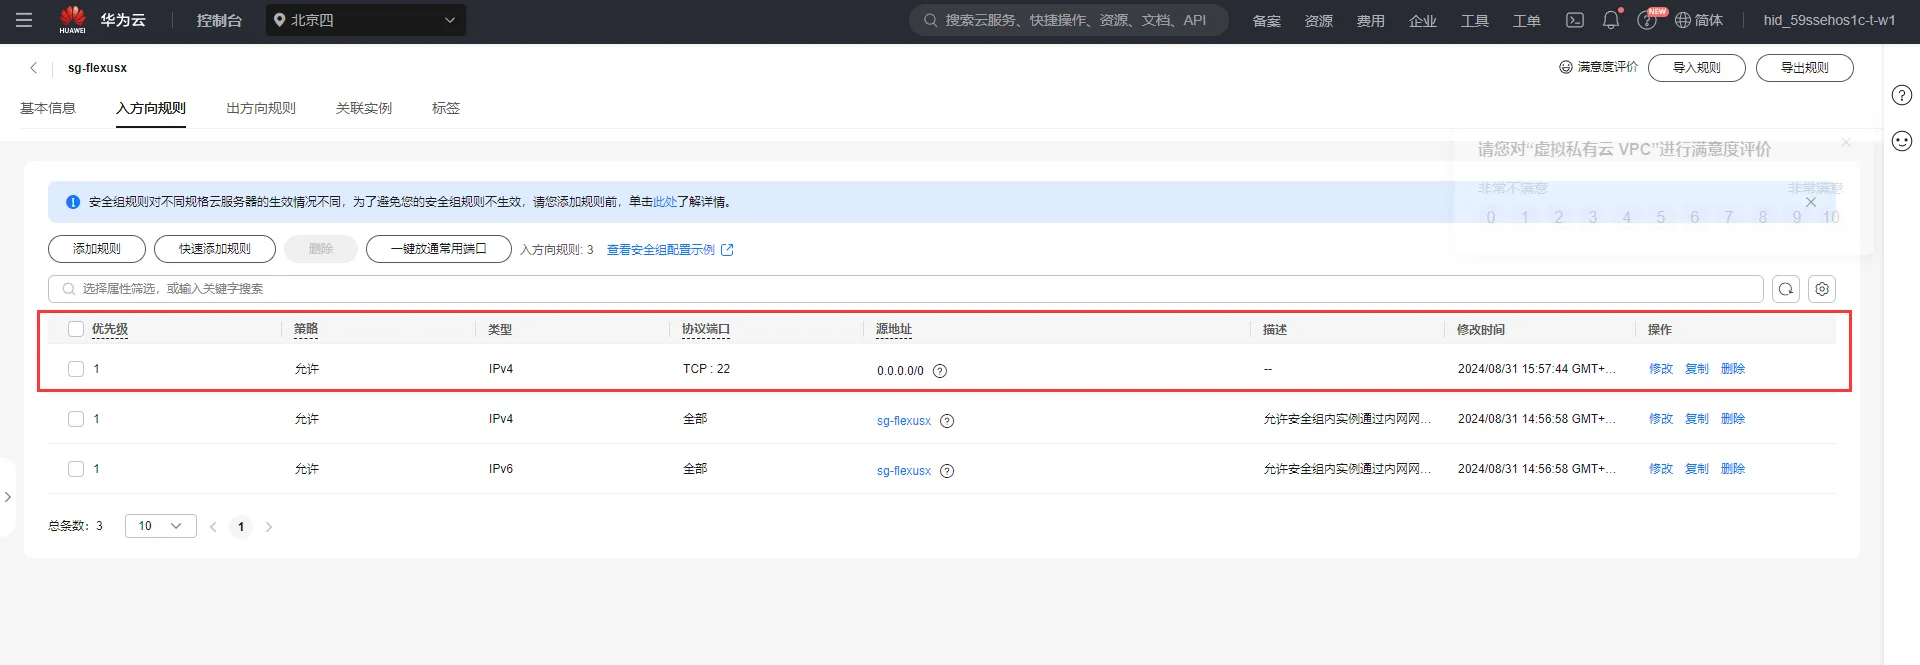
Task: Focus the rule filter search field
Action: point(906,289)
